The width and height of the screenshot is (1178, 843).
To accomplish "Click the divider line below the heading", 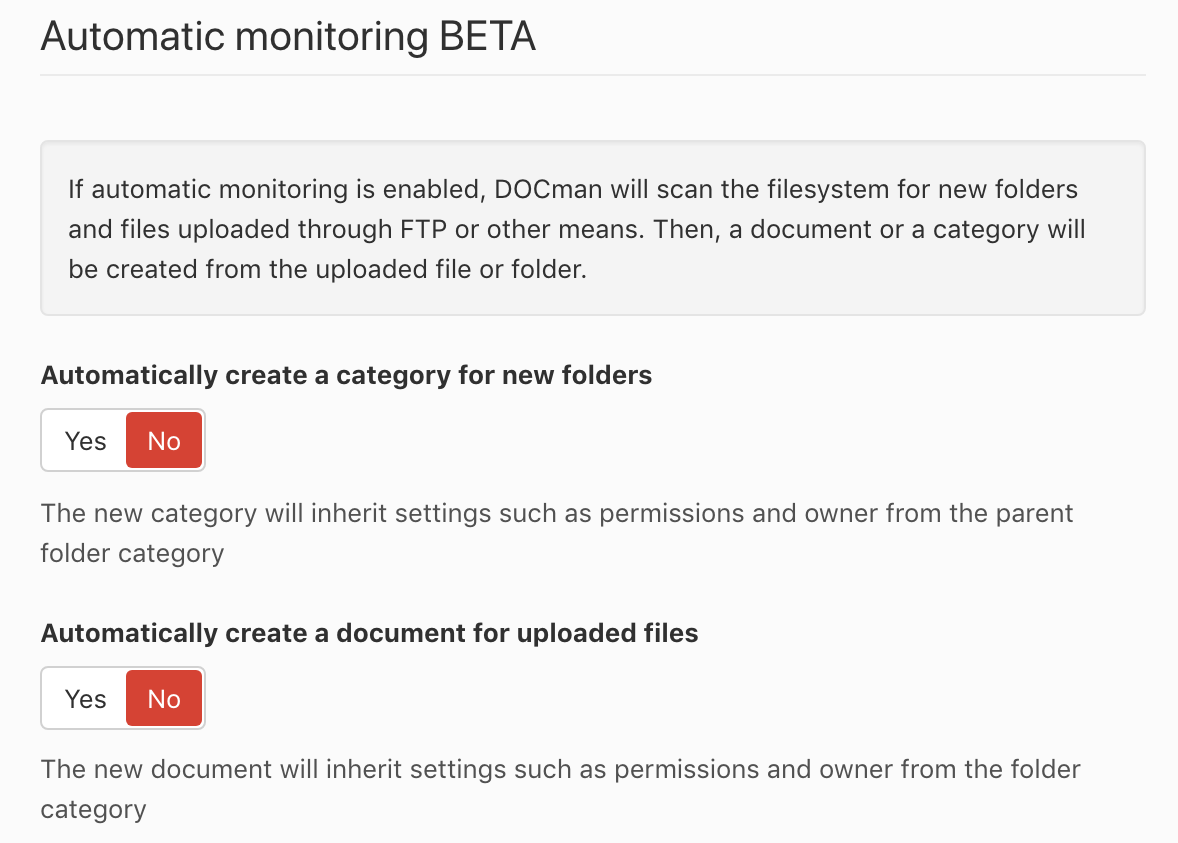I will point(593,75).
